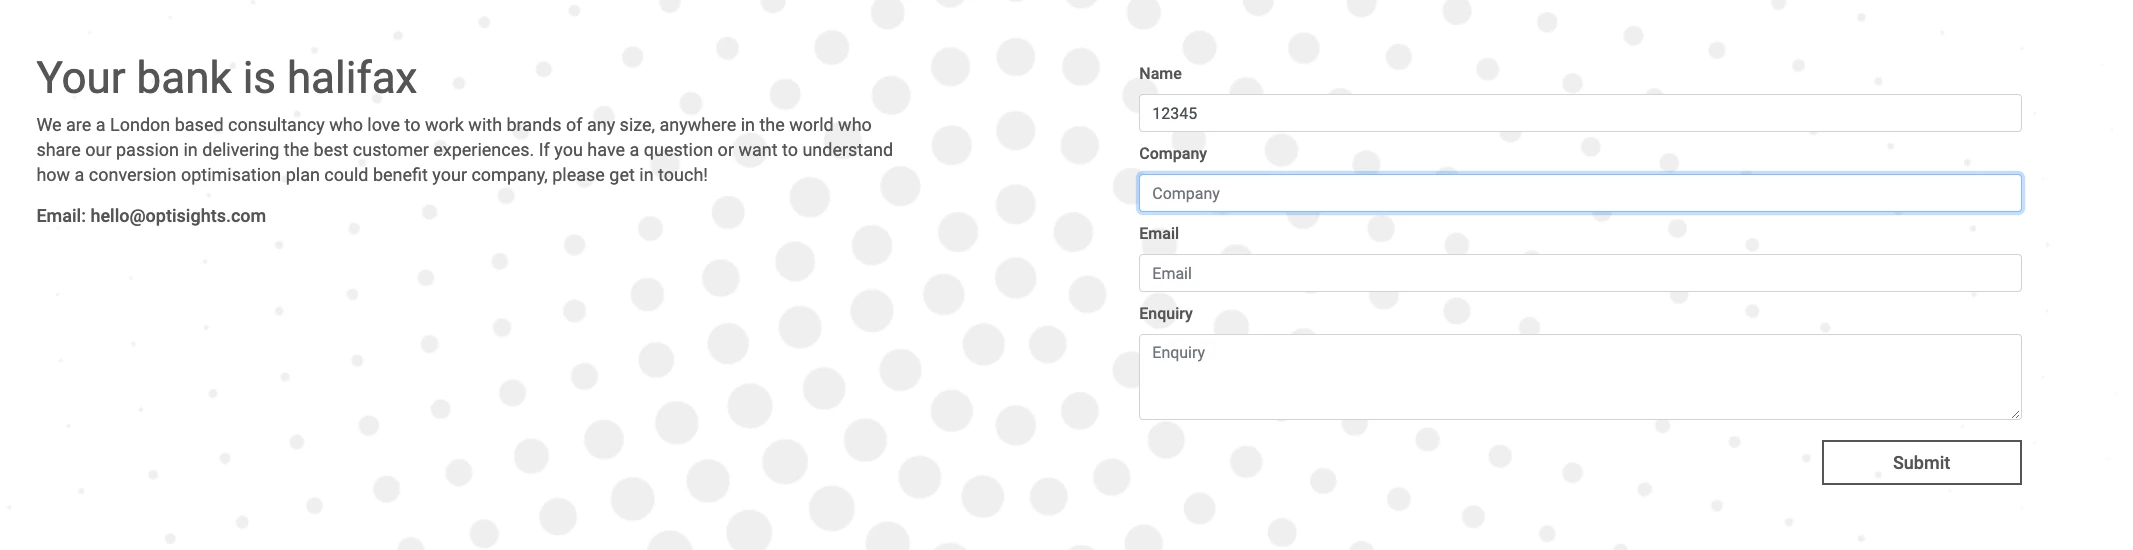Viewport: 2133px width, 550px height.
Task: Click the London based consultancy paragraph
Action: (x=465, y=150)
